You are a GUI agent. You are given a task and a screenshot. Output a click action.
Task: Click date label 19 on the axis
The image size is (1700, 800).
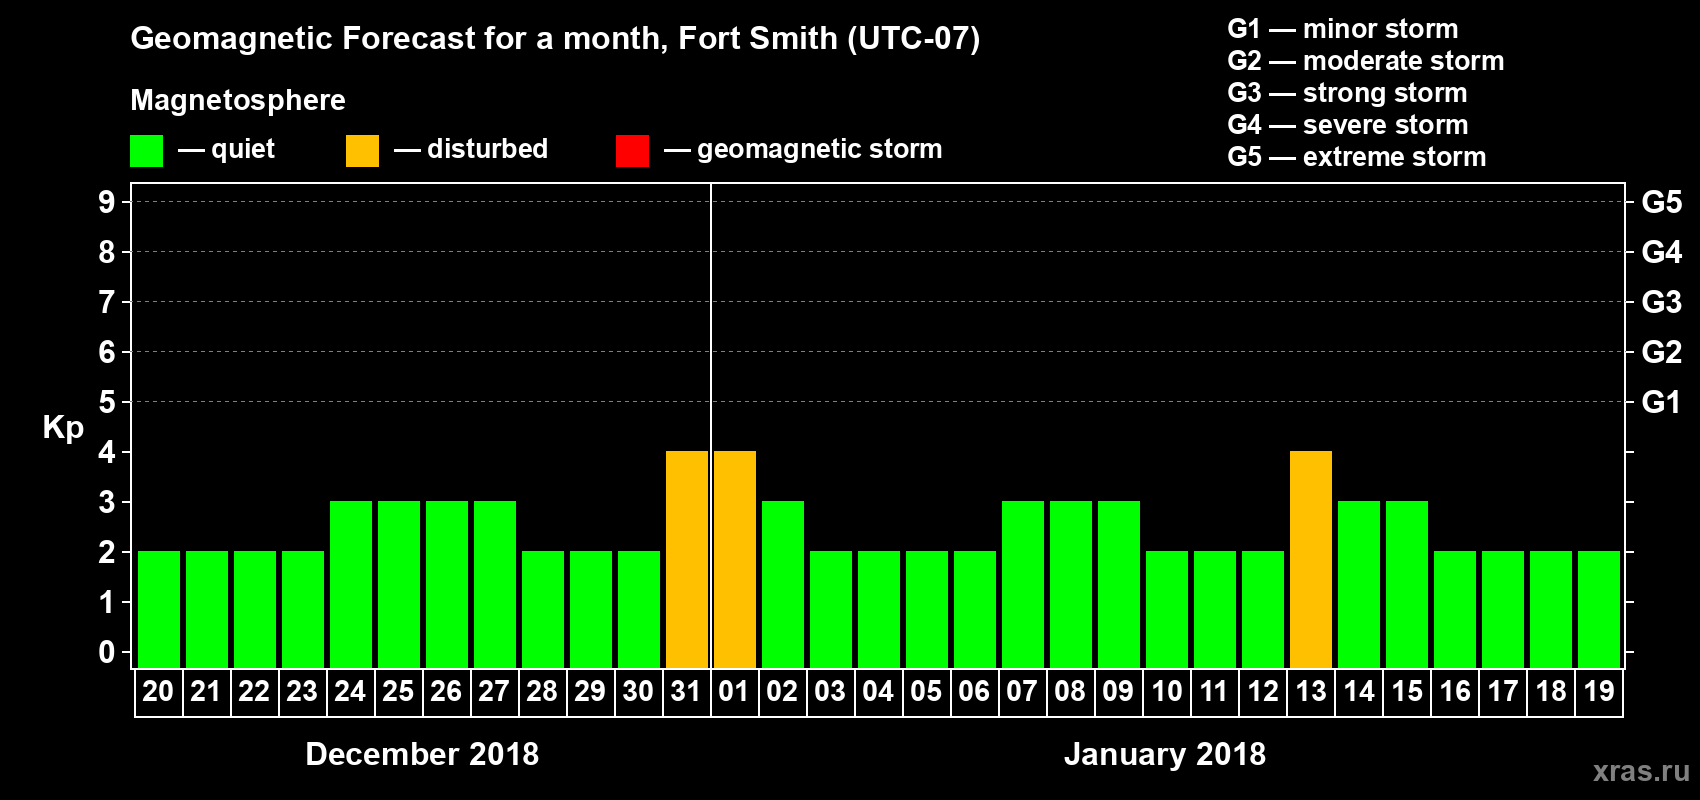pyautogui.click(x=1598, y=692)
